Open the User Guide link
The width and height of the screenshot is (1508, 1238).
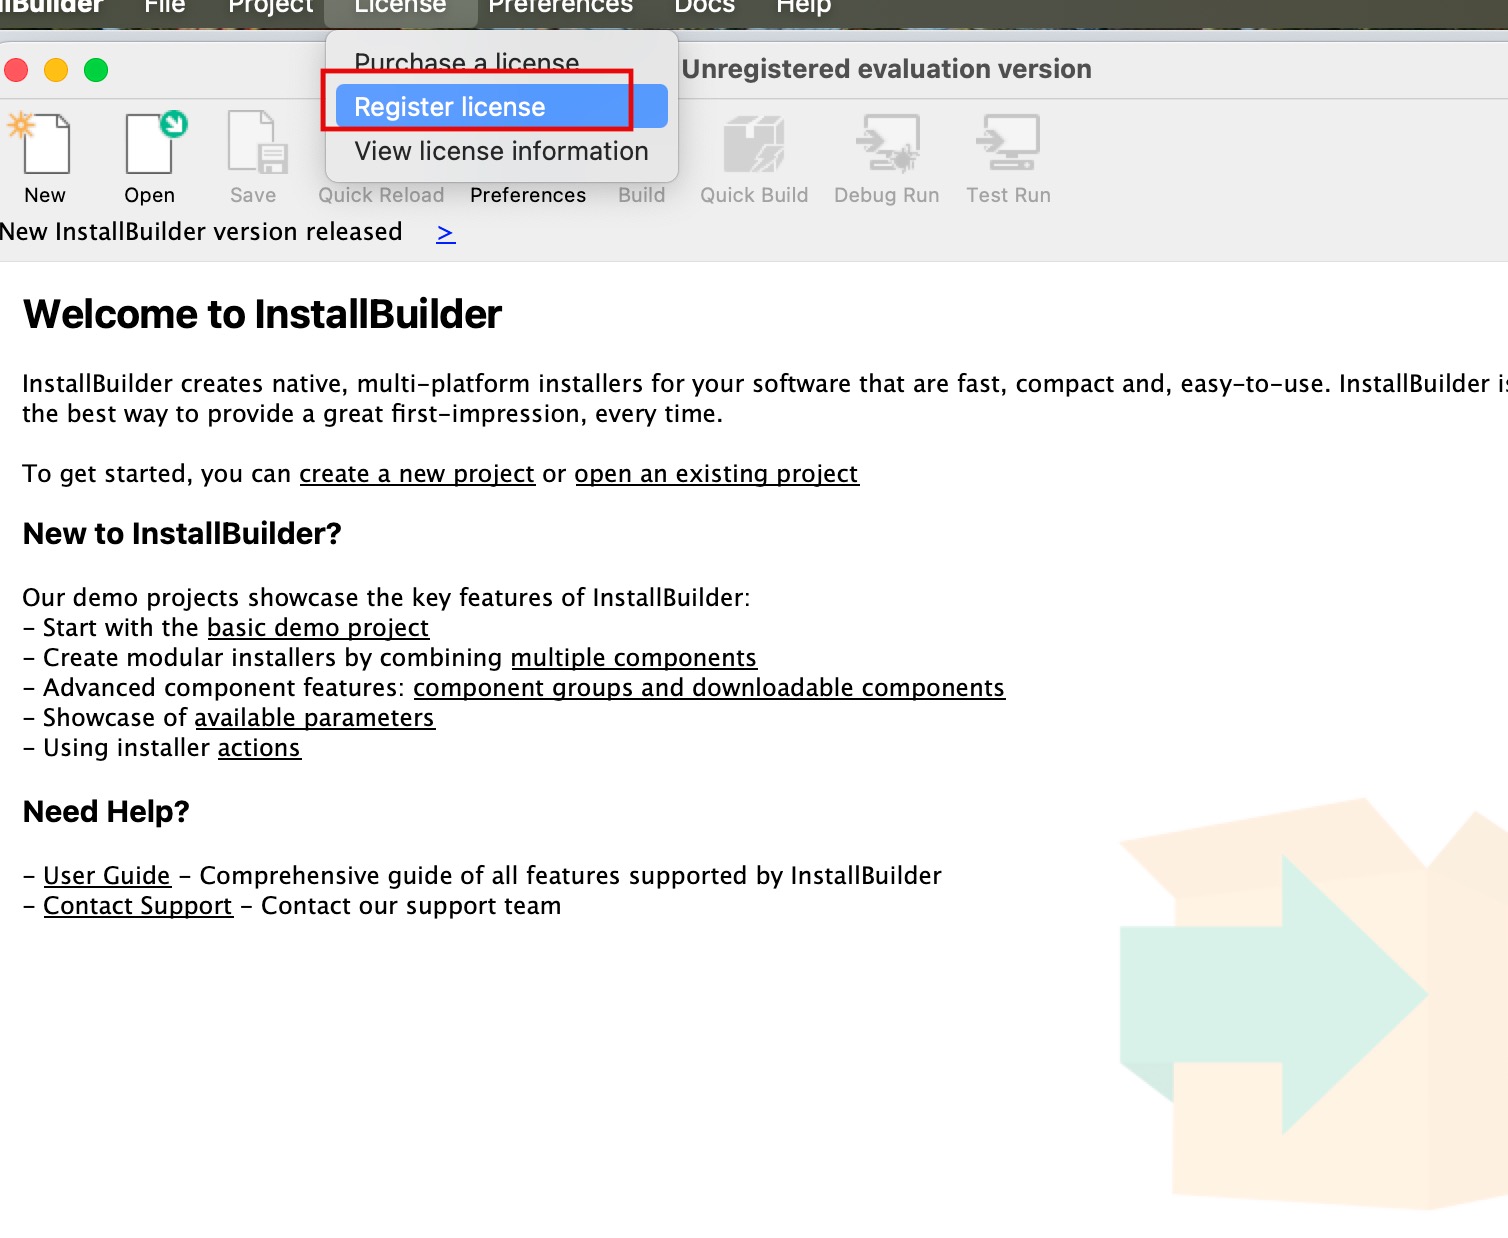pos(107,876)
